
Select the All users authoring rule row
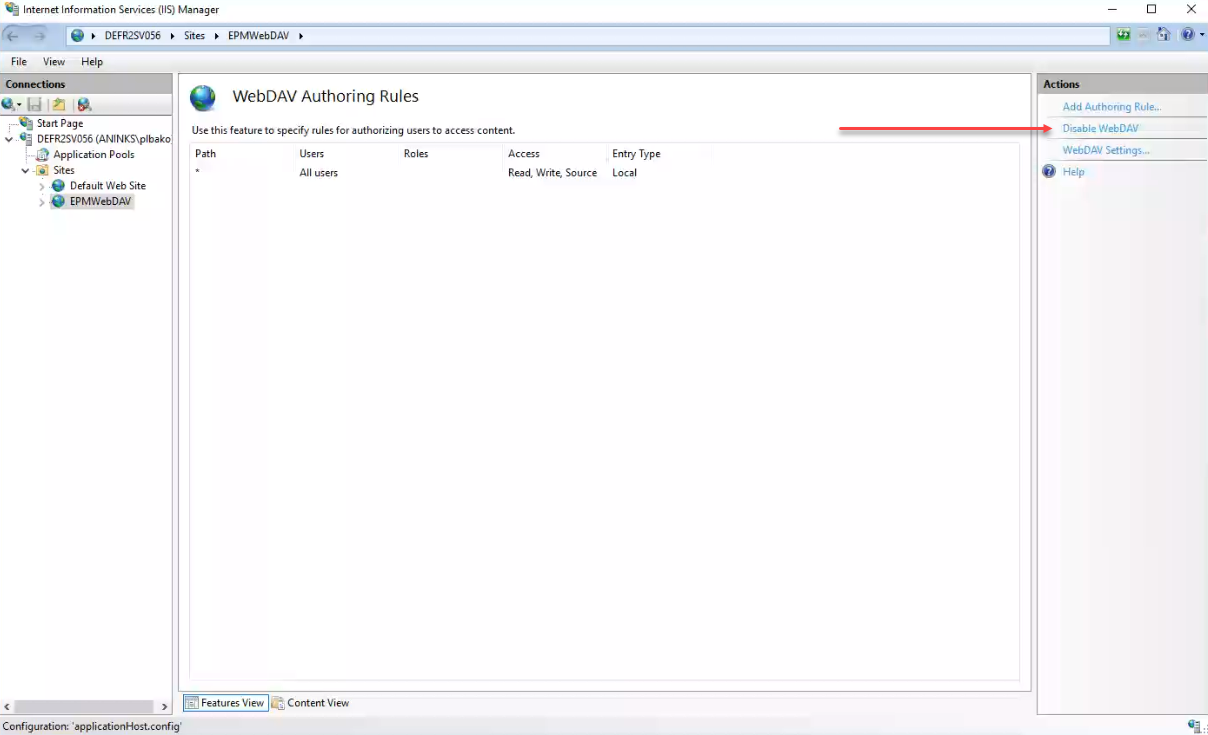pyautogui.click(x=319, y=173)
